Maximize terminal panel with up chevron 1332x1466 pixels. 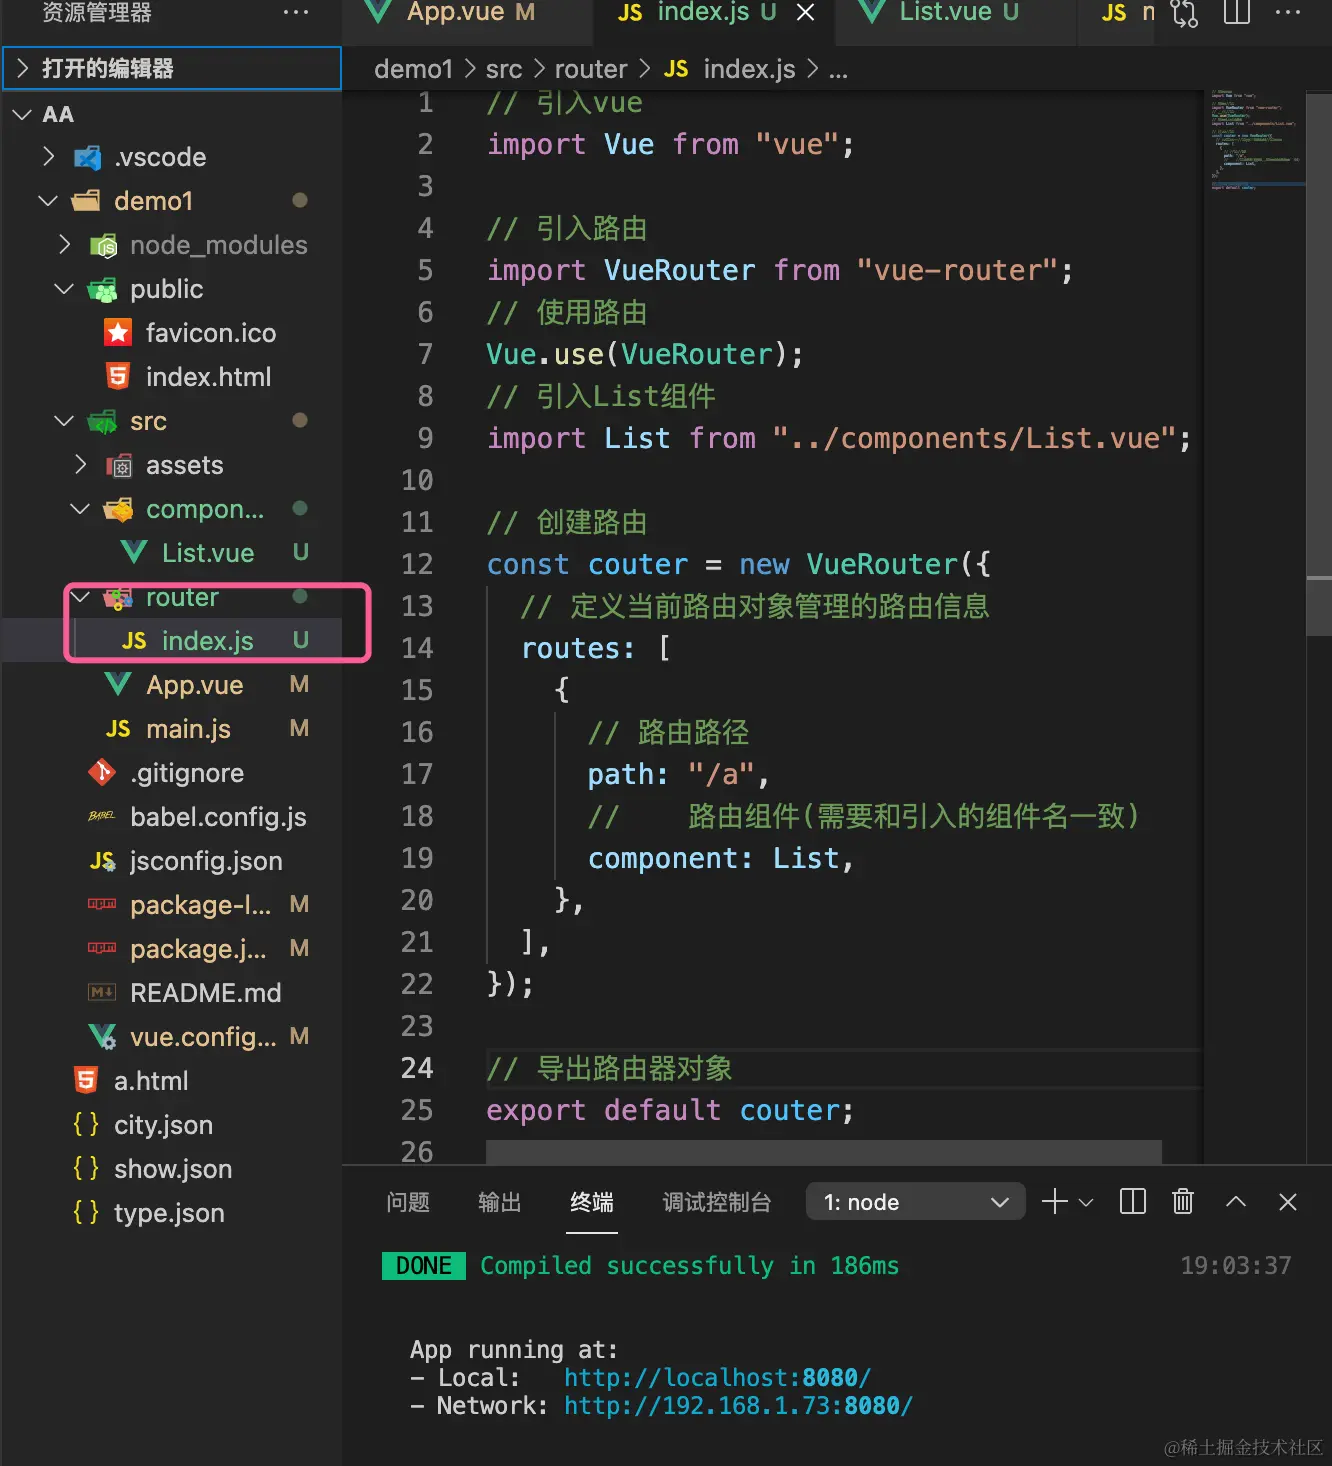pyautogui.click(x=1236, y=1201)
